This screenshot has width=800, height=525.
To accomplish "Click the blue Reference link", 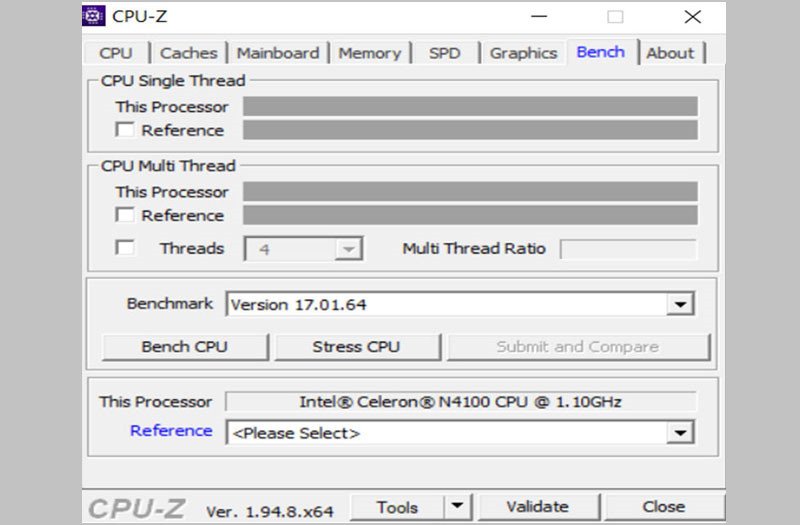I will click(x=171, y=431).
